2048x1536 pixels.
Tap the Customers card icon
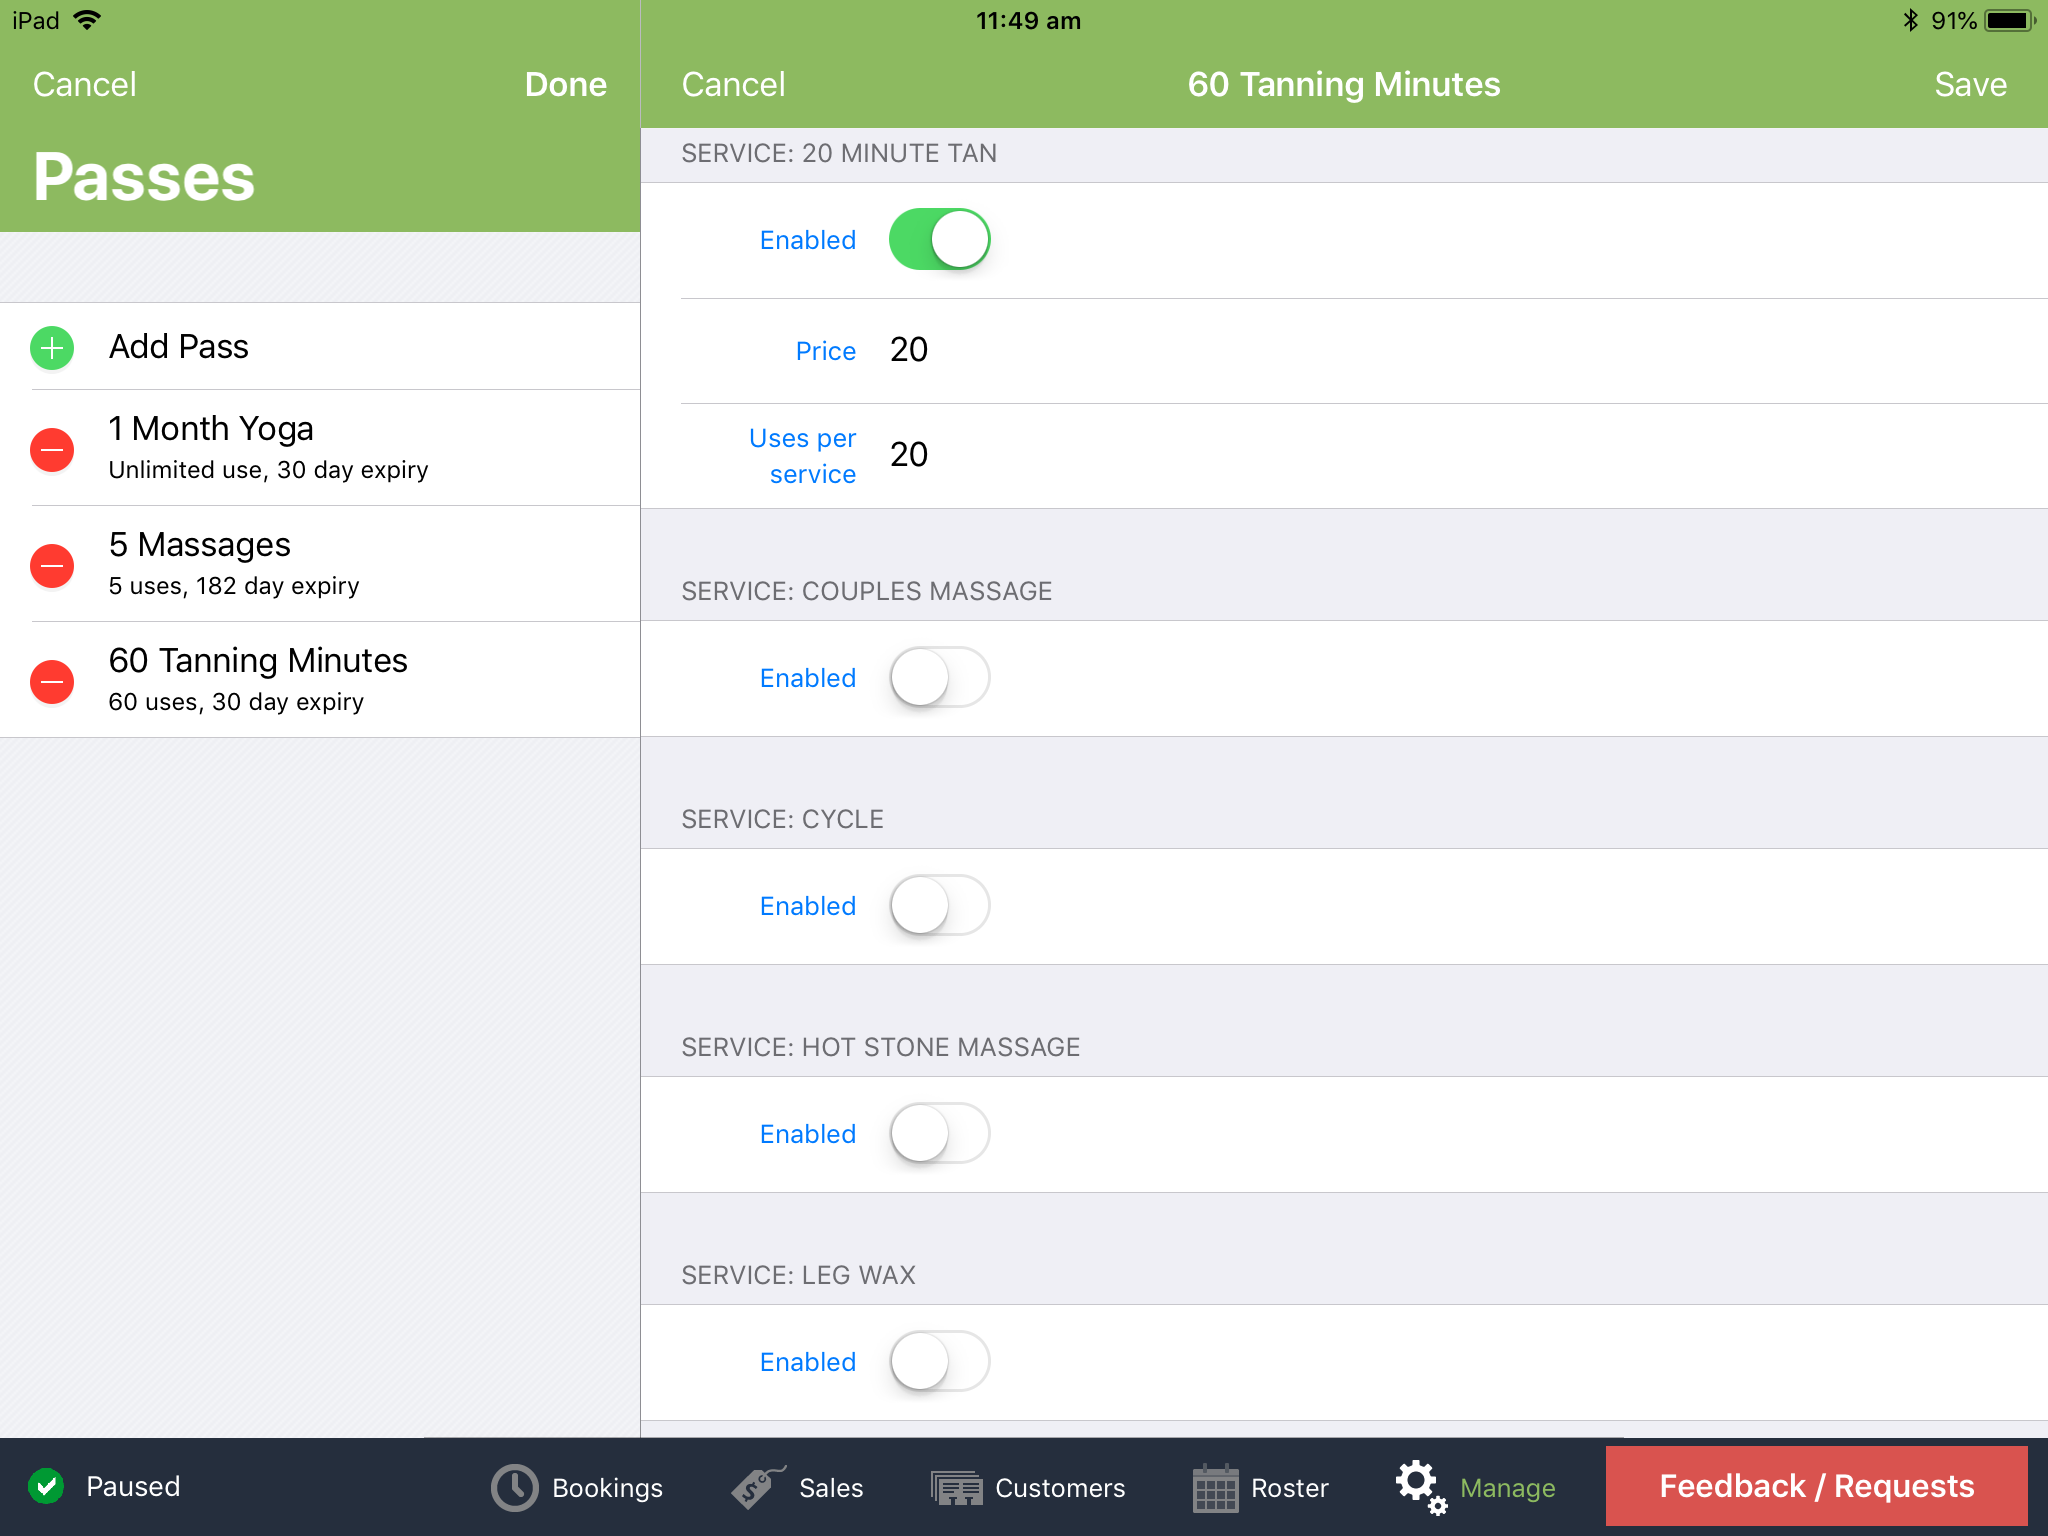pos(957,1488)
